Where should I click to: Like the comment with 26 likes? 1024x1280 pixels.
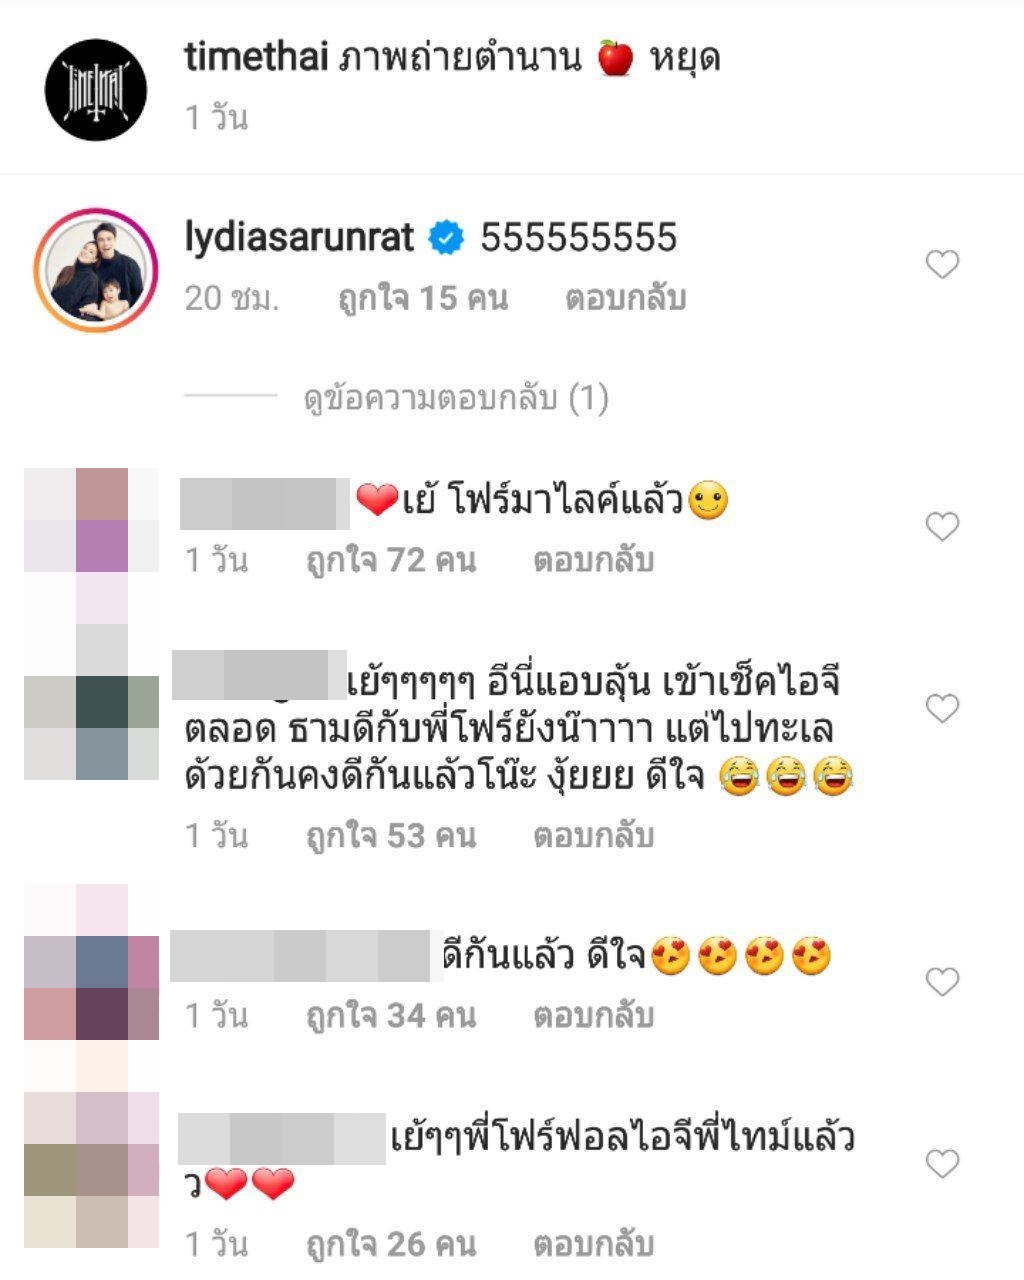[942, 1164]
